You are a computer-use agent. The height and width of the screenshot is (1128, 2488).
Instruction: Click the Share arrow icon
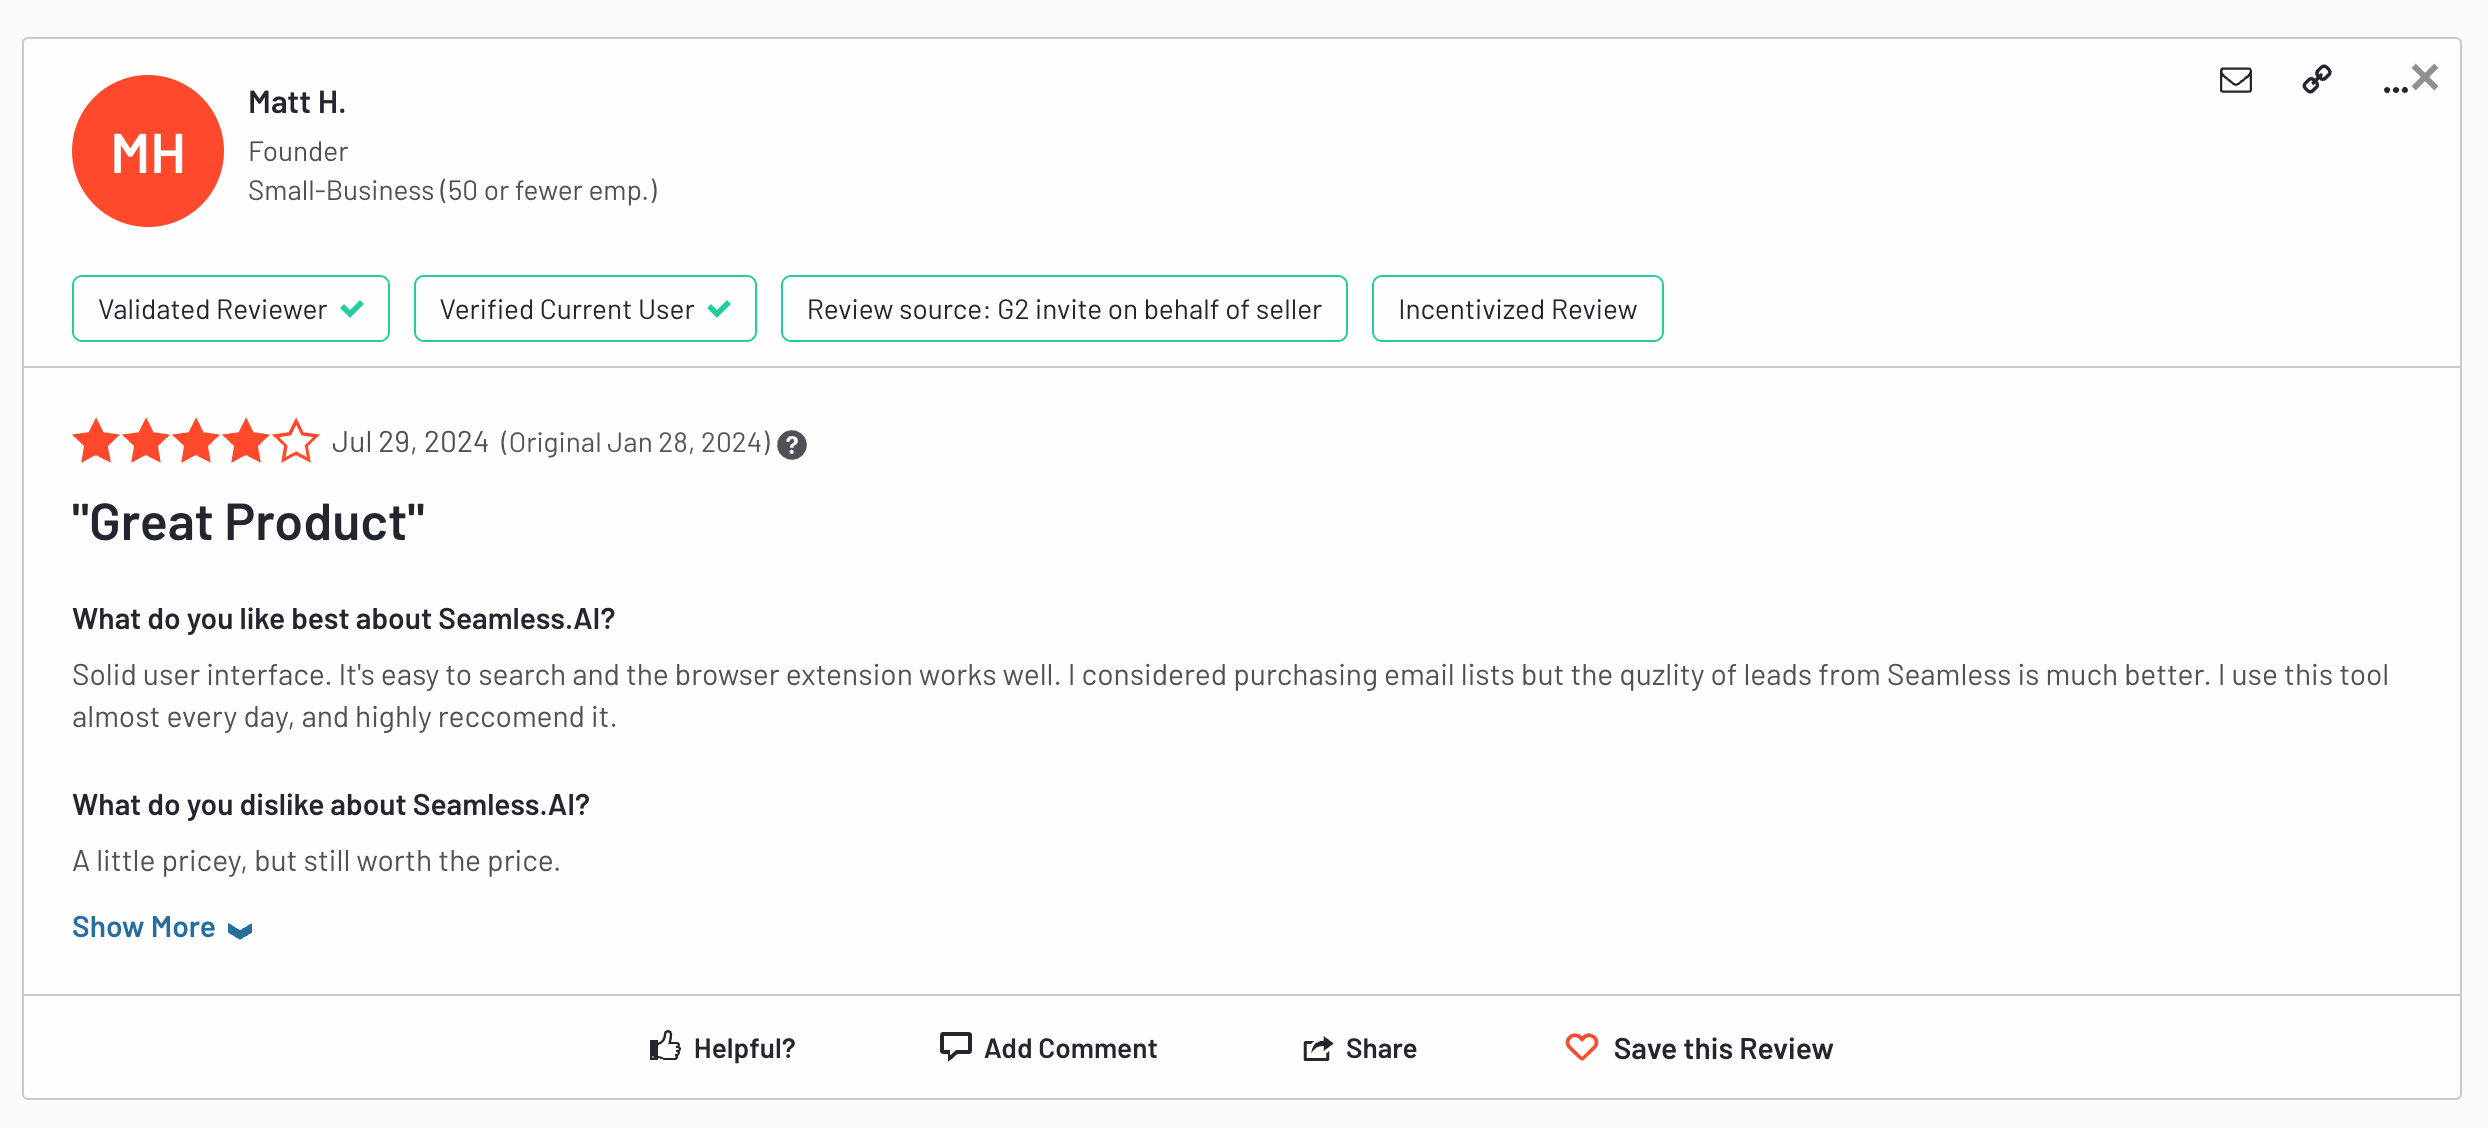point(1318,1048)
